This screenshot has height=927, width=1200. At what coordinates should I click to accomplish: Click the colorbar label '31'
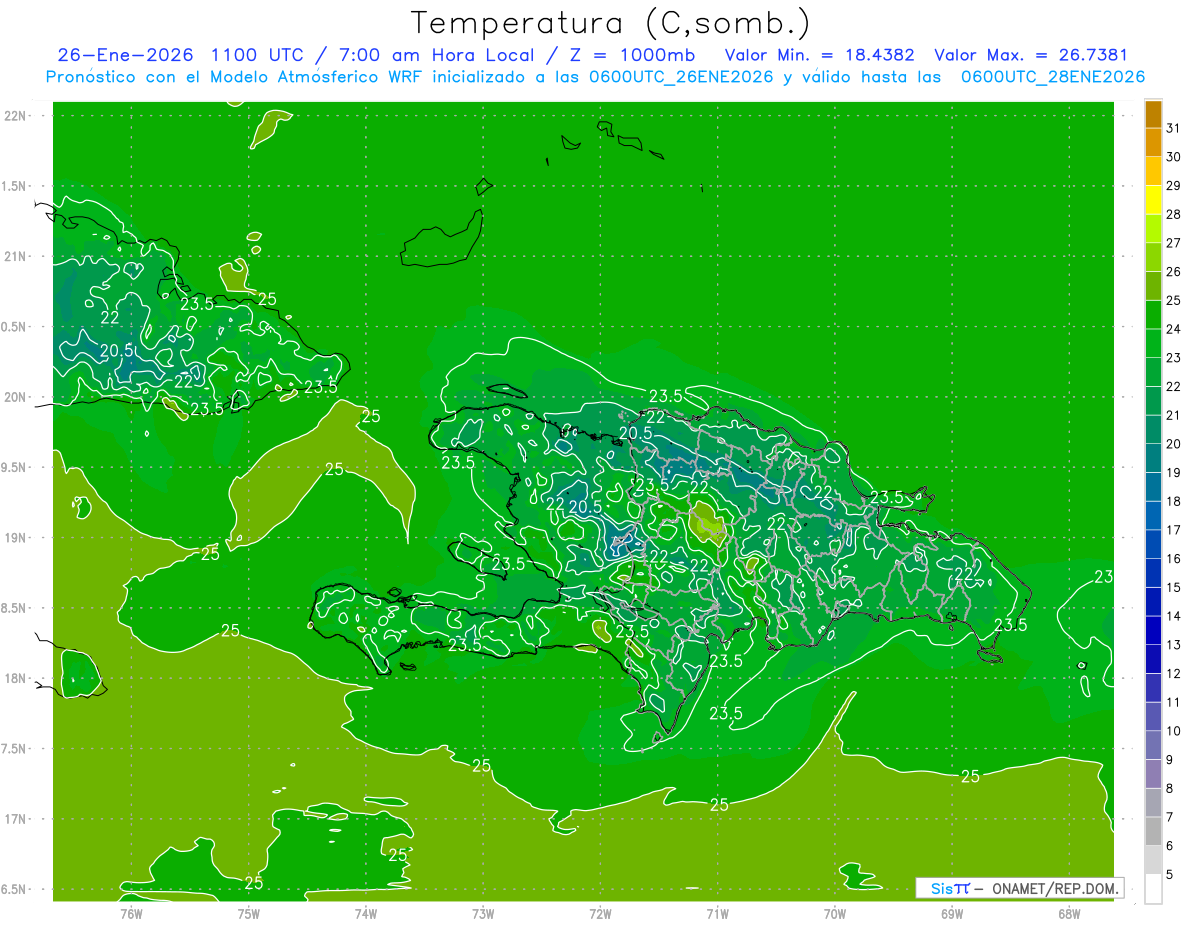coord(1174,128)
